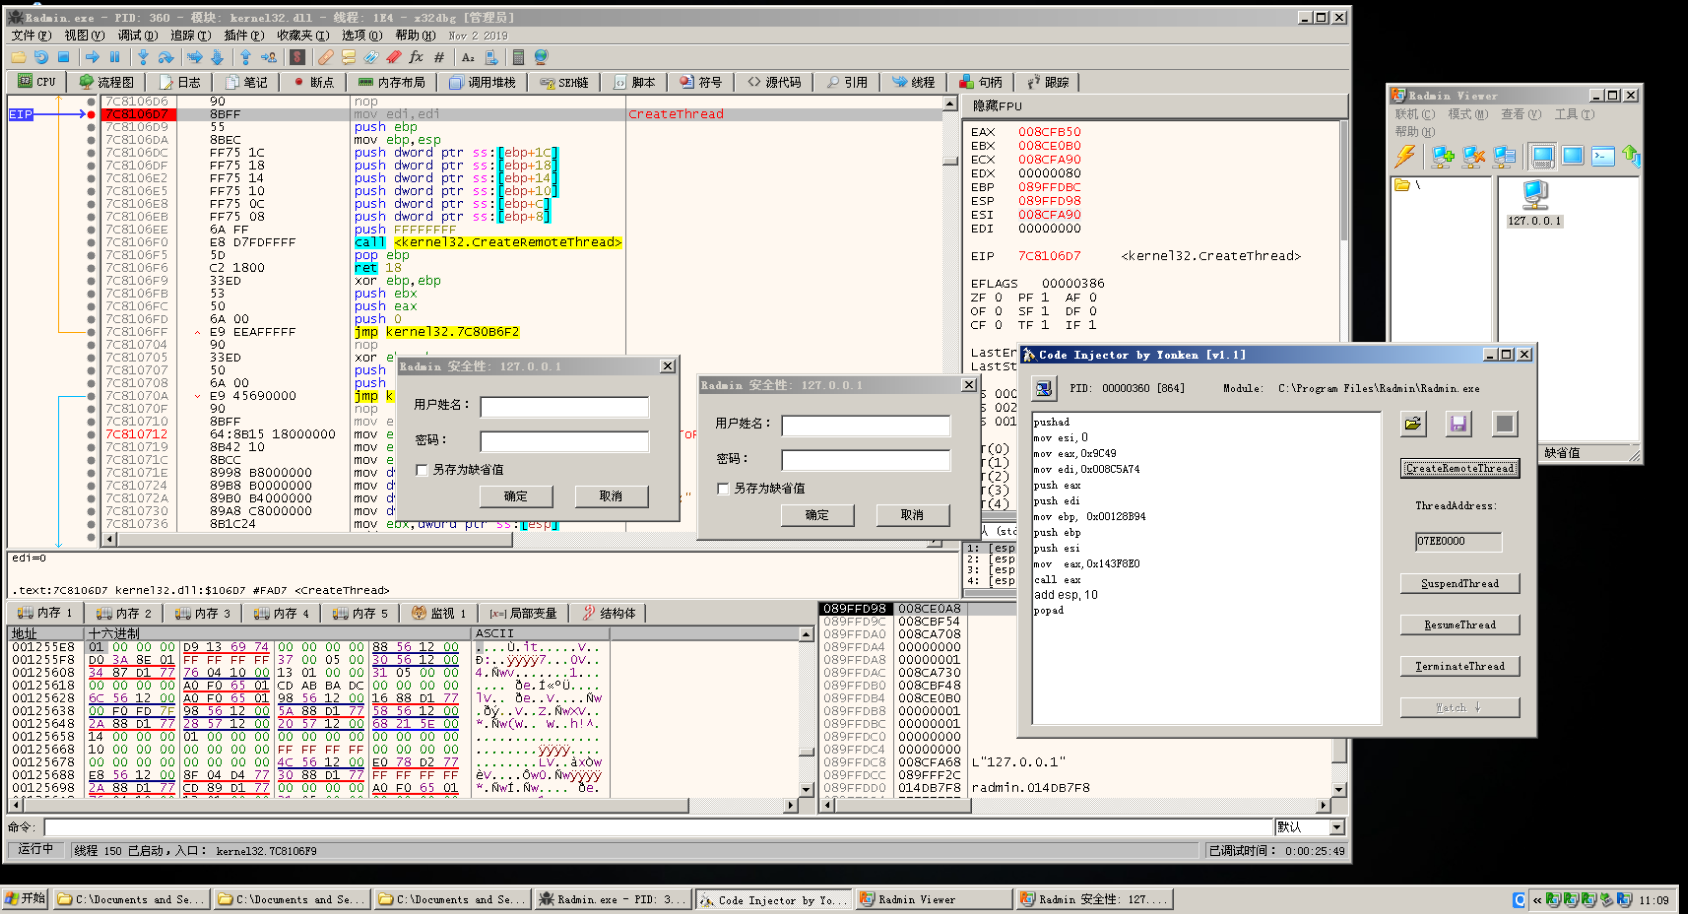The image size is (1688, 914).
Task: Click username field in left Radmin security dialog
Action: click(x=564, y=406)
